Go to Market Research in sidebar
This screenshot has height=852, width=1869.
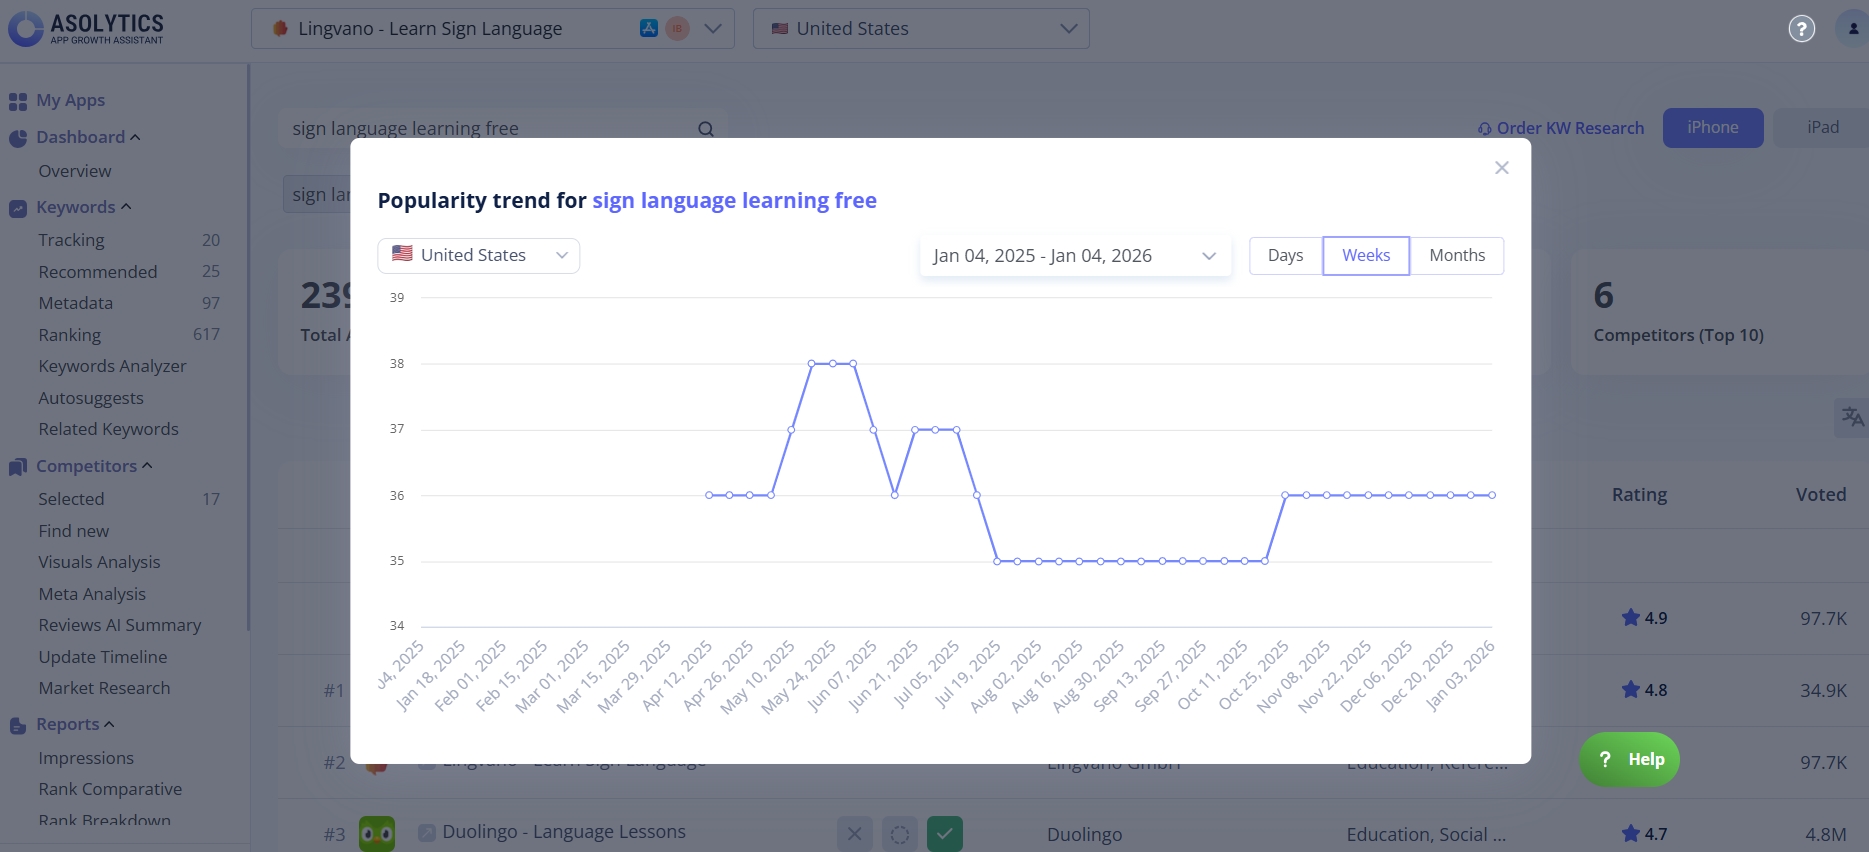point(104,688)
